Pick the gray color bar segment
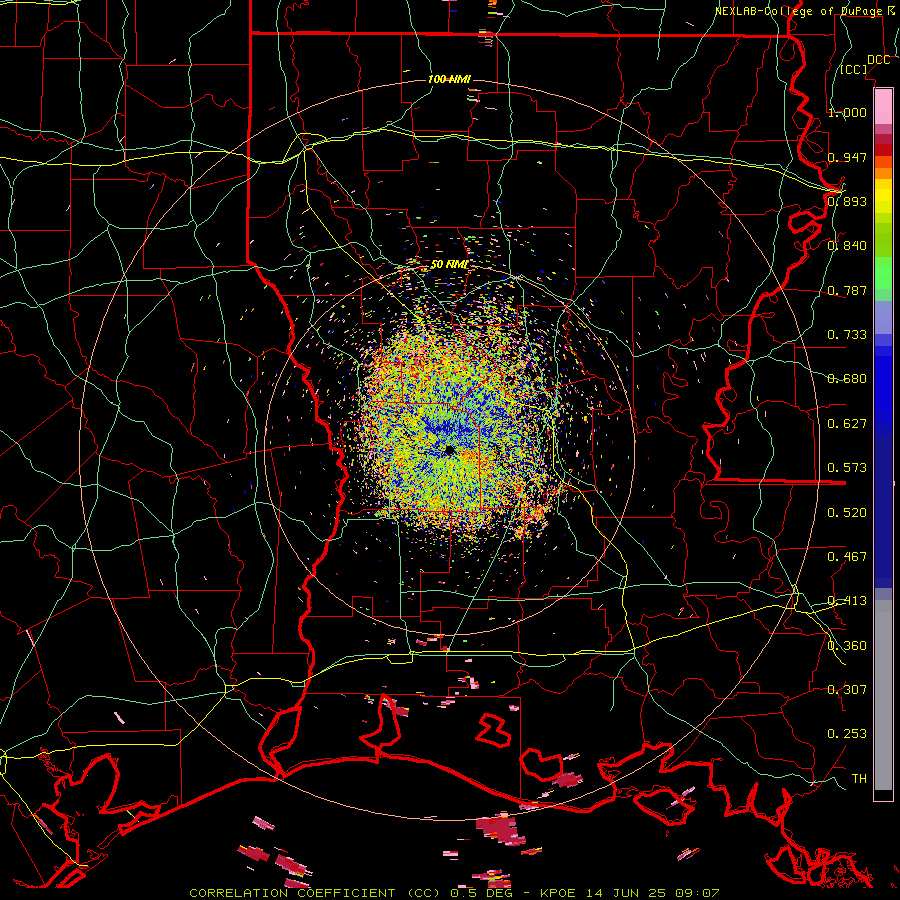The height and width of the screenshot is (900, 900). (x=883, y=695)
